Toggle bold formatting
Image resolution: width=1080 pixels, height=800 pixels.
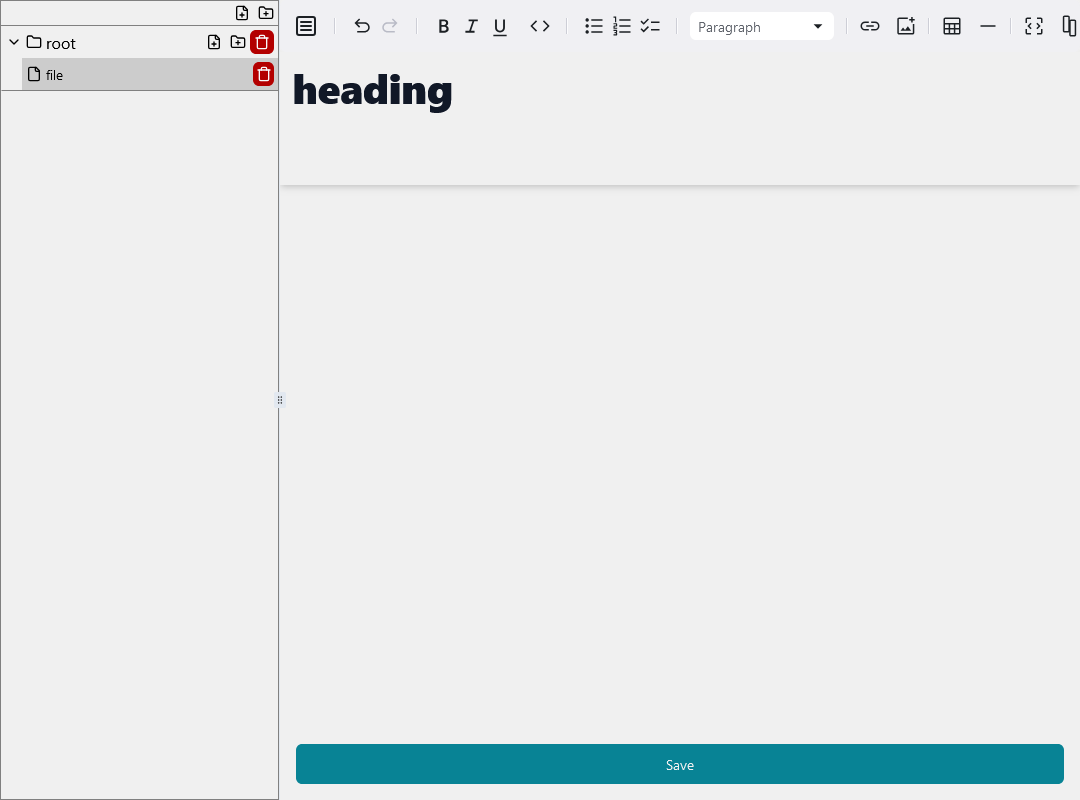click(443, 26)
